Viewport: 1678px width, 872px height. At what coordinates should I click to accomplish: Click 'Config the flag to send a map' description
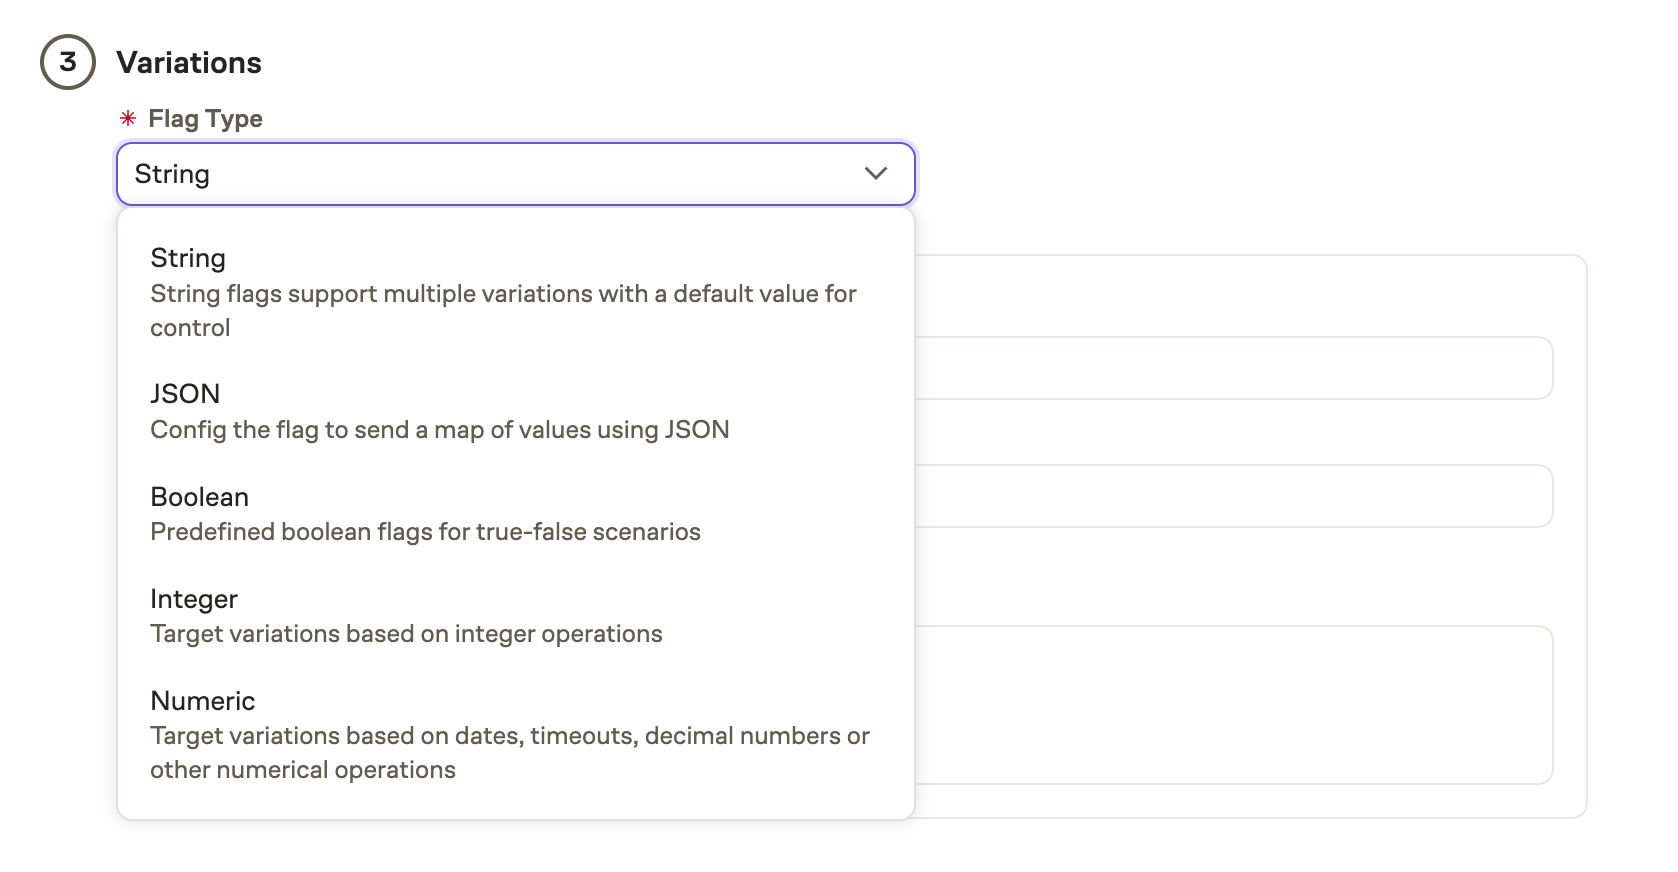(439, 430)
